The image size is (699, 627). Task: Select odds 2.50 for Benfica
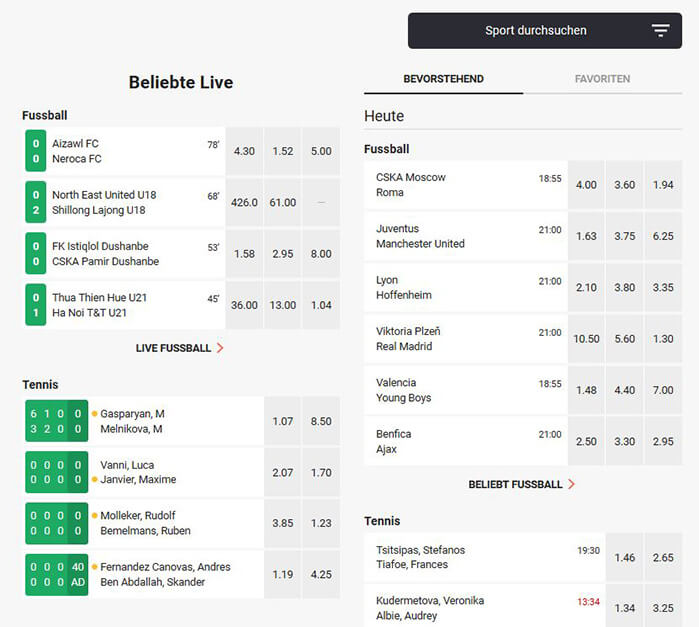click(x=586, y=441)
